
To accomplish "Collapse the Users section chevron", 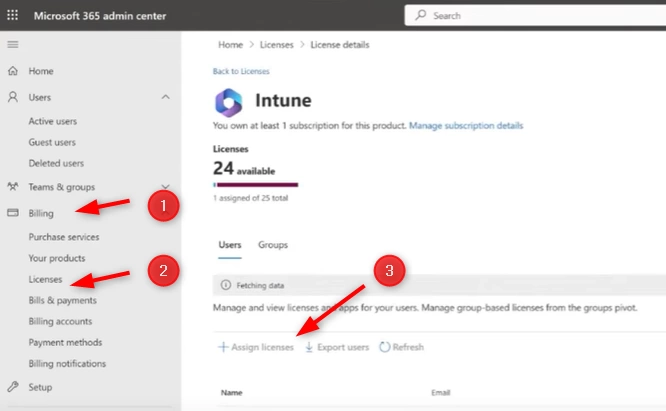I will click(x=166, y=97).
